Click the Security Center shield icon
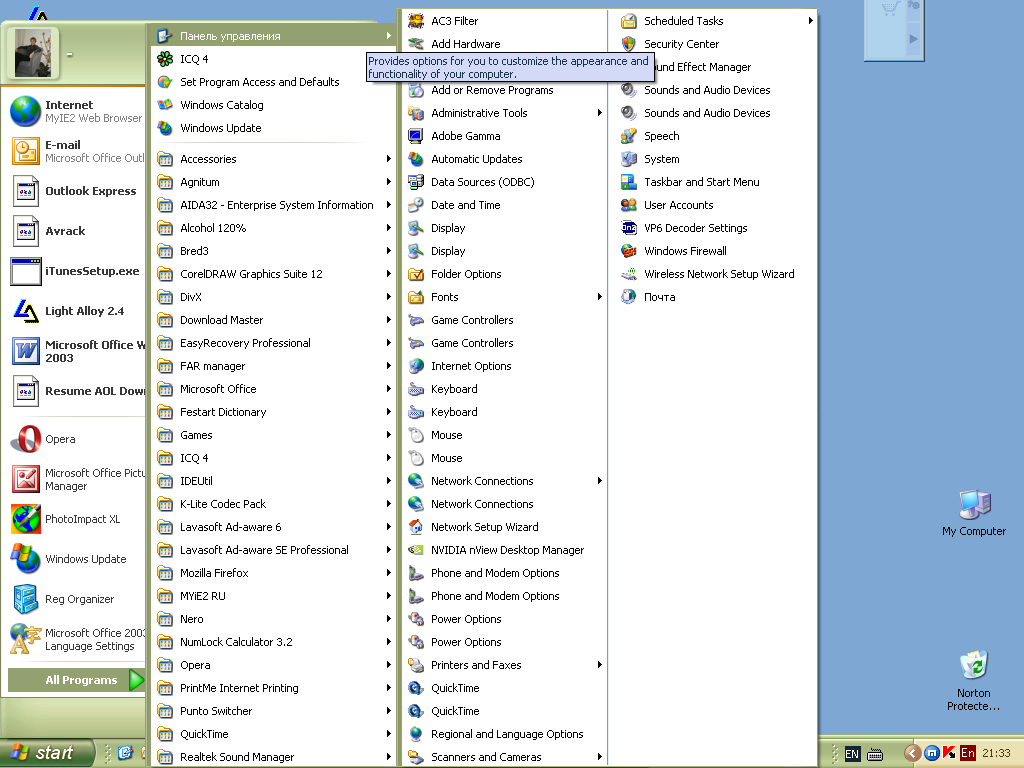The height and width of the screenshot is (768, 1024). pos(629,44)
